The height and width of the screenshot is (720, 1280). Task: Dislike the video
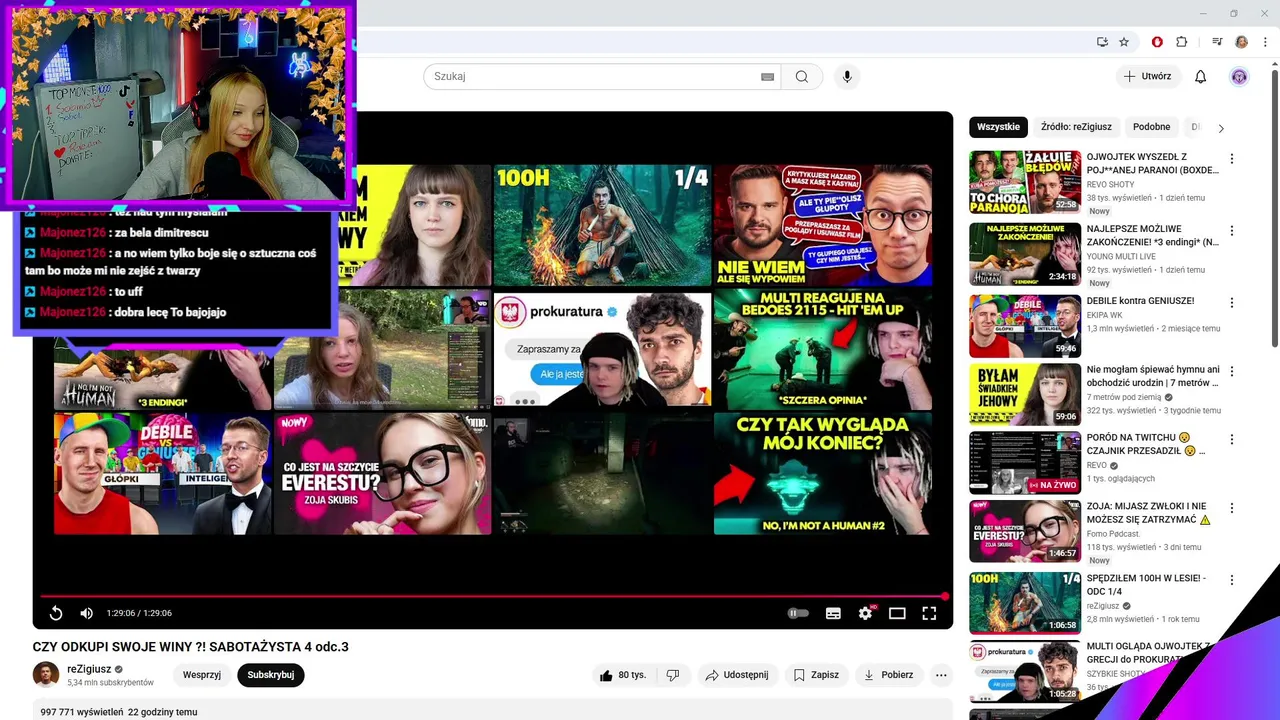672,675
